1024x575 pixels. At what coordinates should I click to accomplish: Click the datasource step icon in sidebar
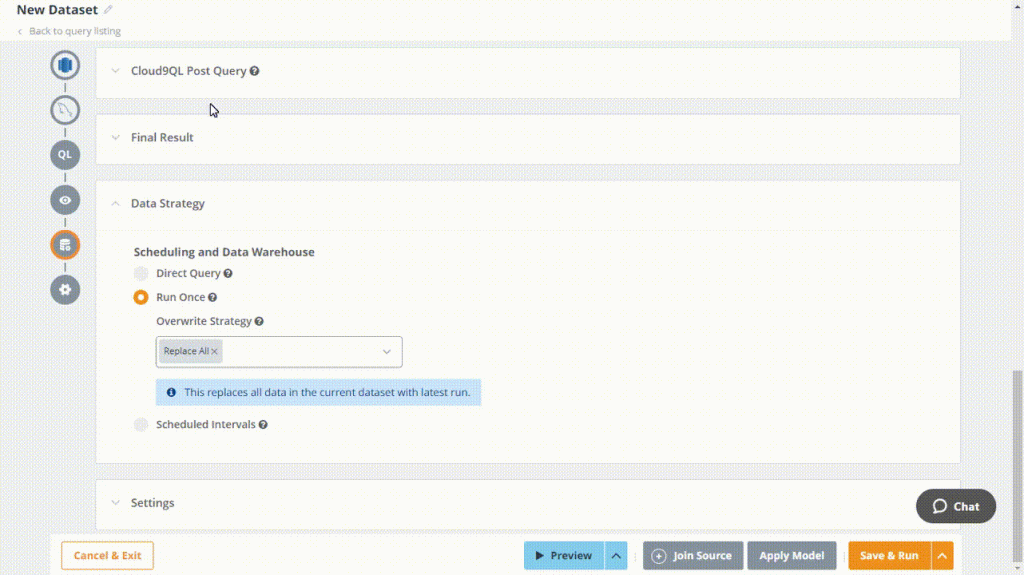click(x=65, y=65)
